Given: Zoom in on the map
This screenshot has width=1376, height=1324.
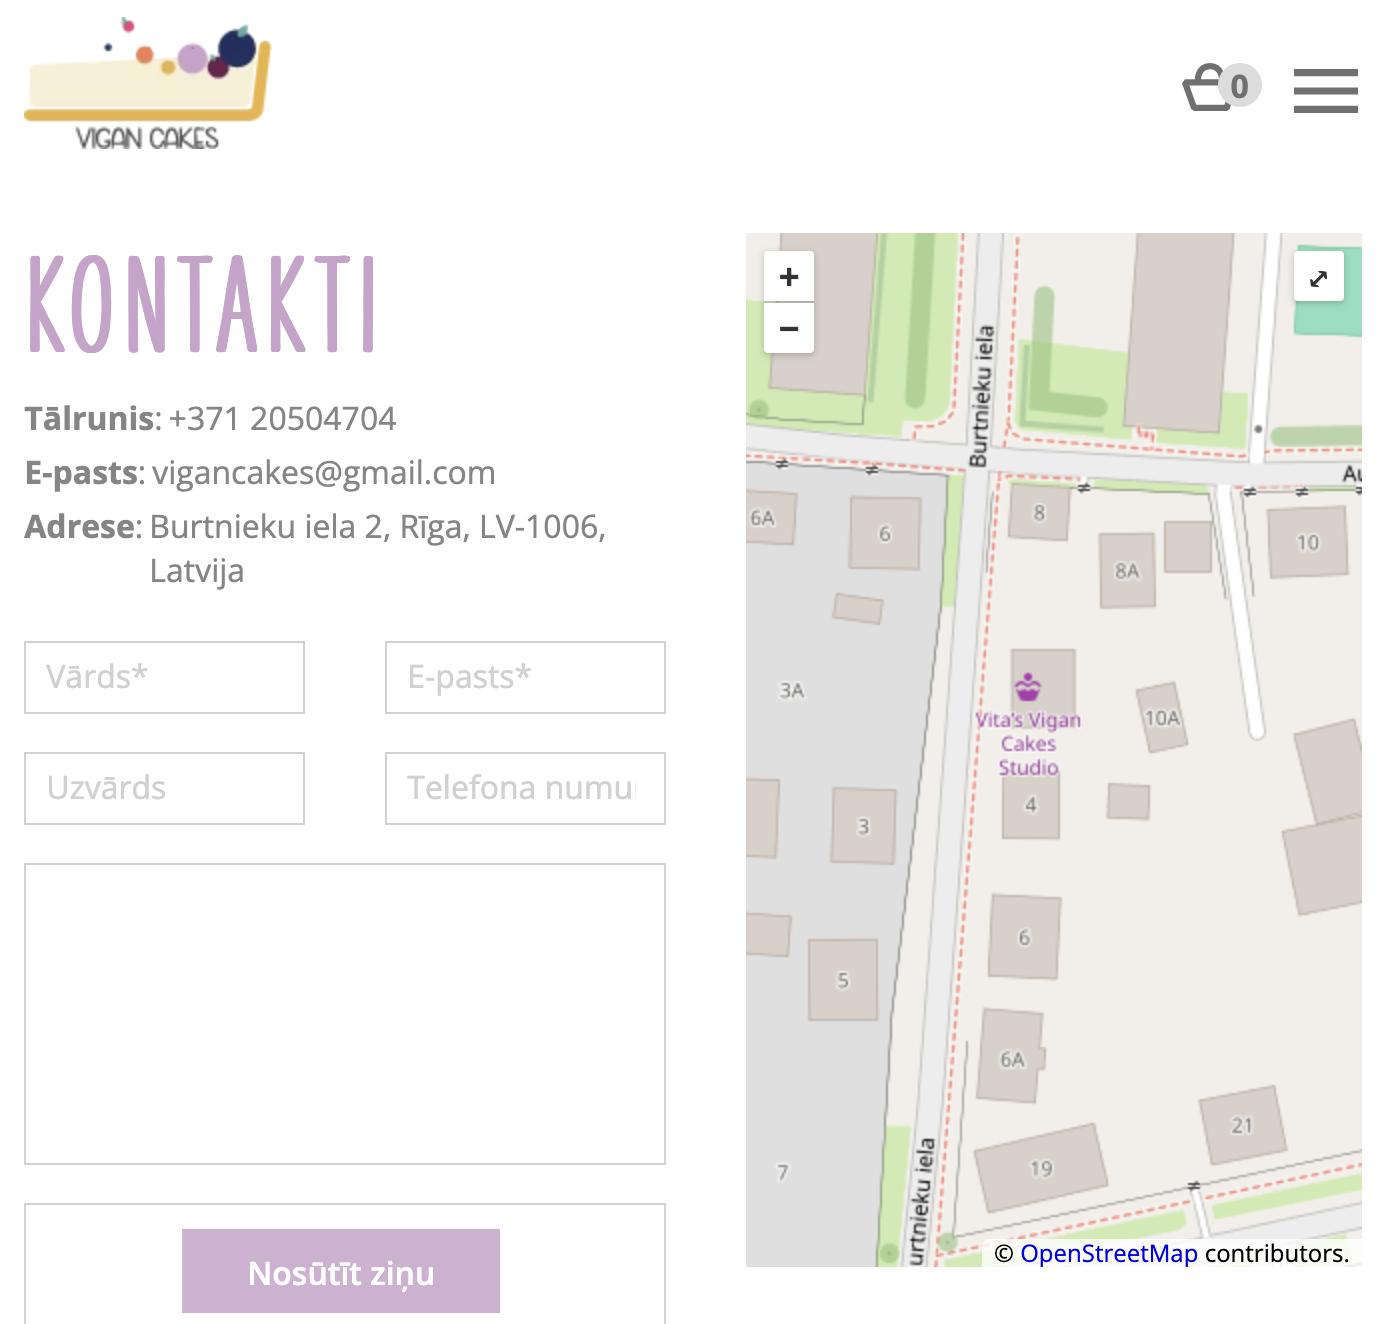Looking at the screenshot, I should (x=789, y=277).
